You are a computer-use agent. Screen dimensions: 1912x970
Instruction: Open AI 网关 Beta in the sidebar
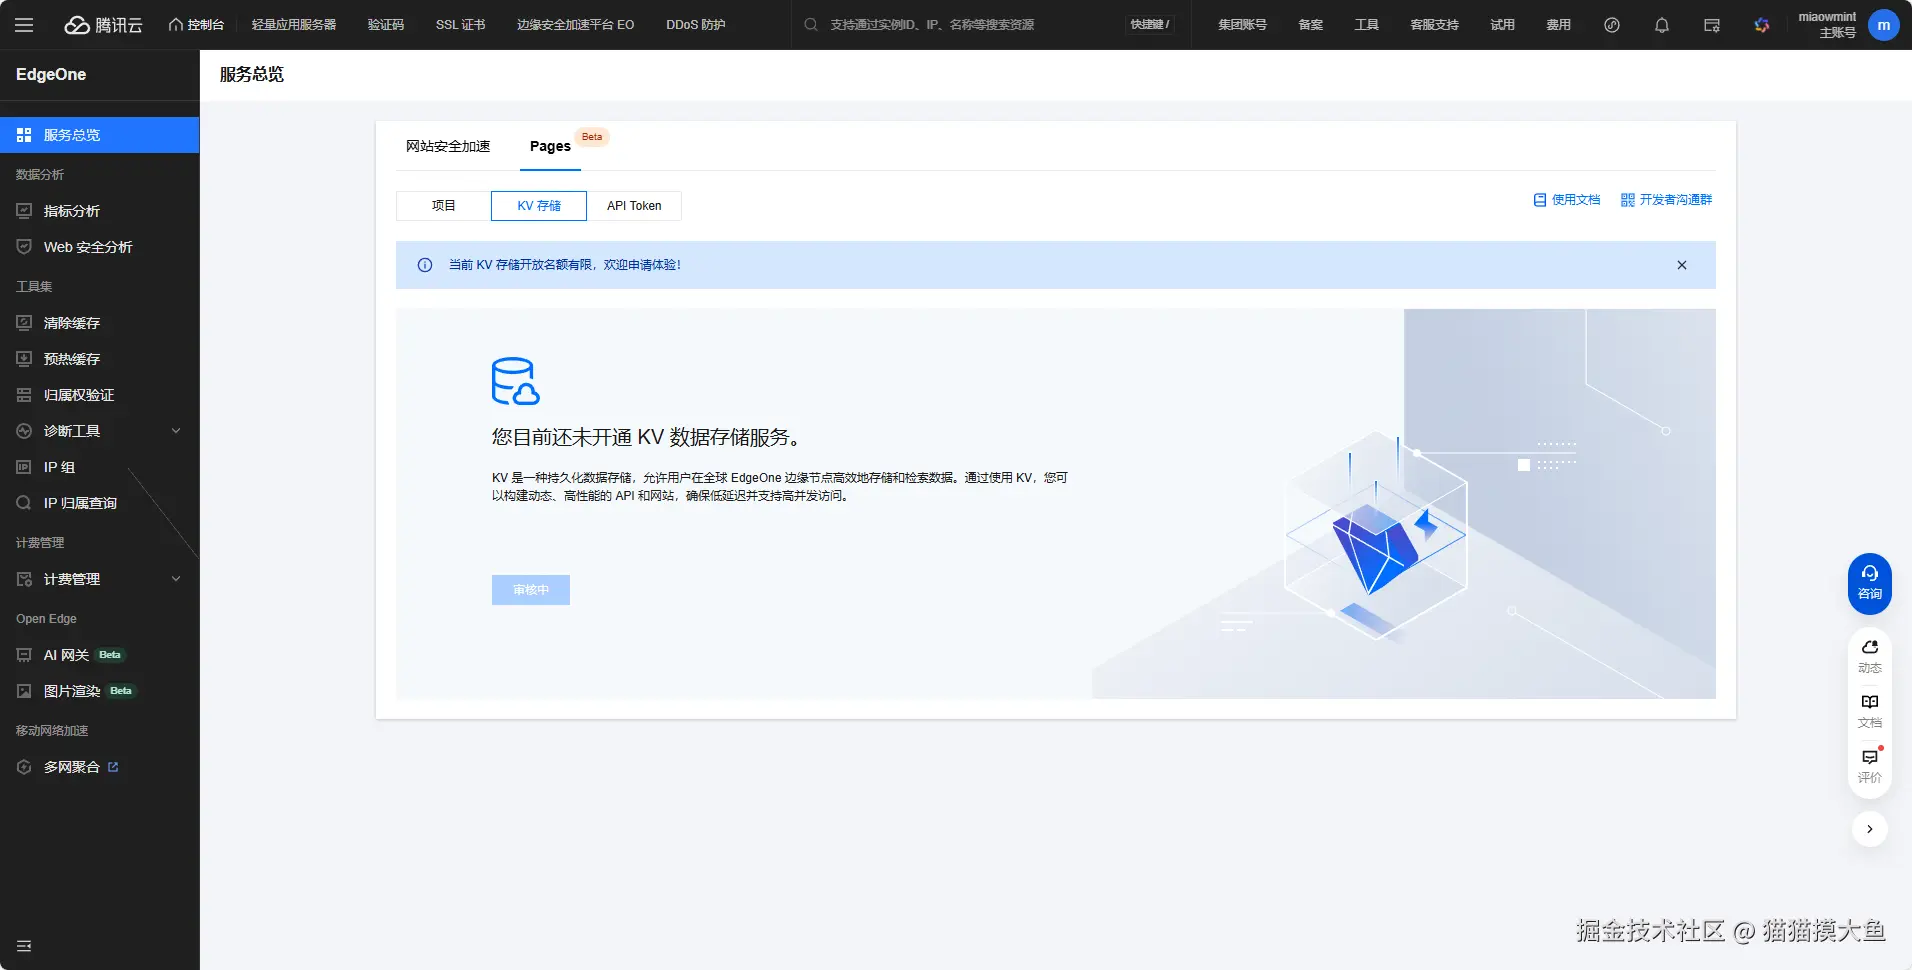[100, 655]
